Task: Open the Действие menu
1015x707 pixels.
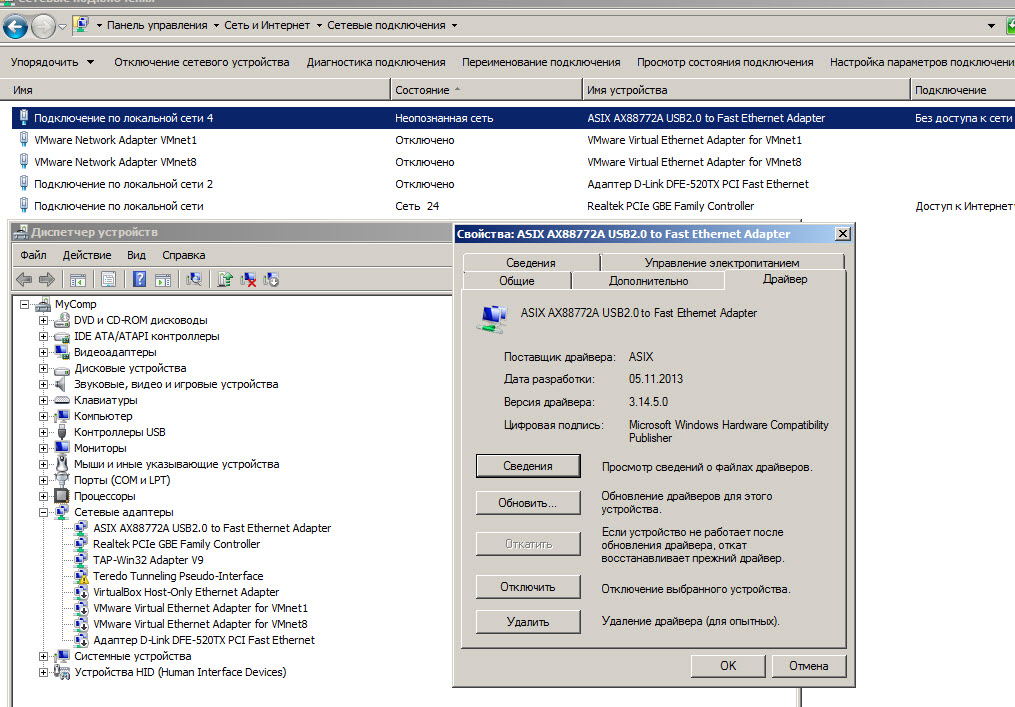Action: point(86,255)
